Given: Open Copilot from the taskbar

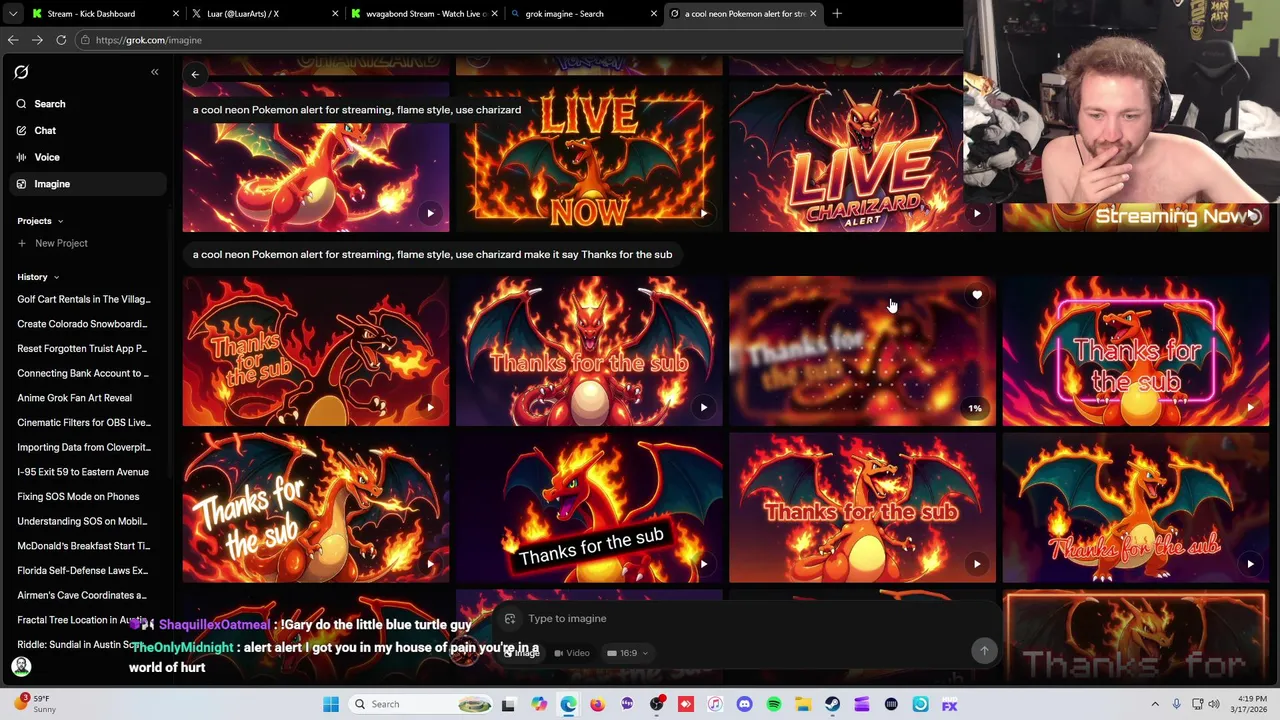Looking at the screenshot, I should pos(539,704).
